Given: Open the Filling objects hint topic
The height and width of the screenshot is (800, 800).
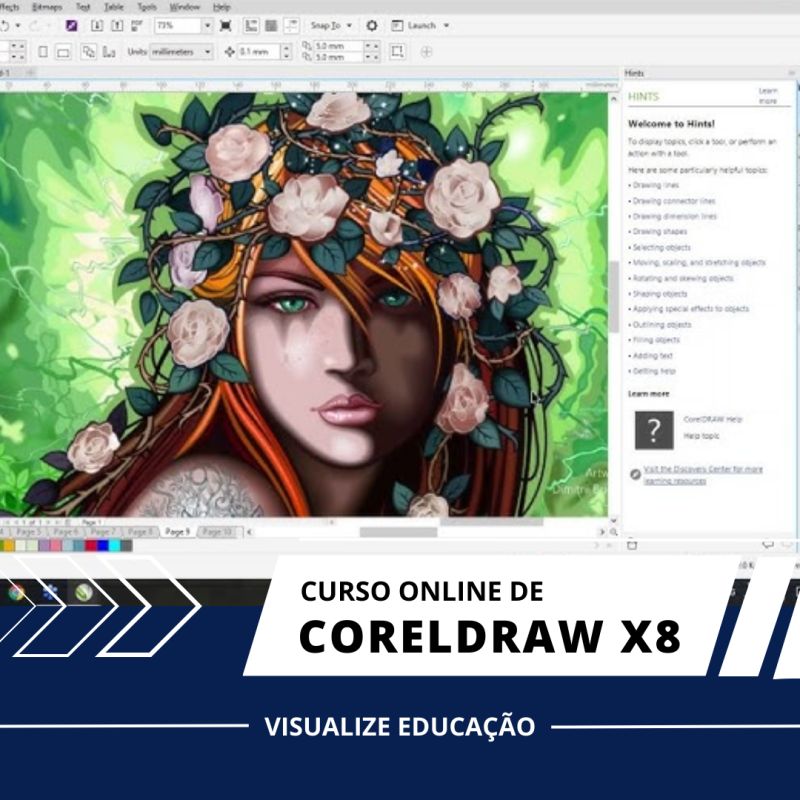Looking at the screenshot, I should click(656, 340).
